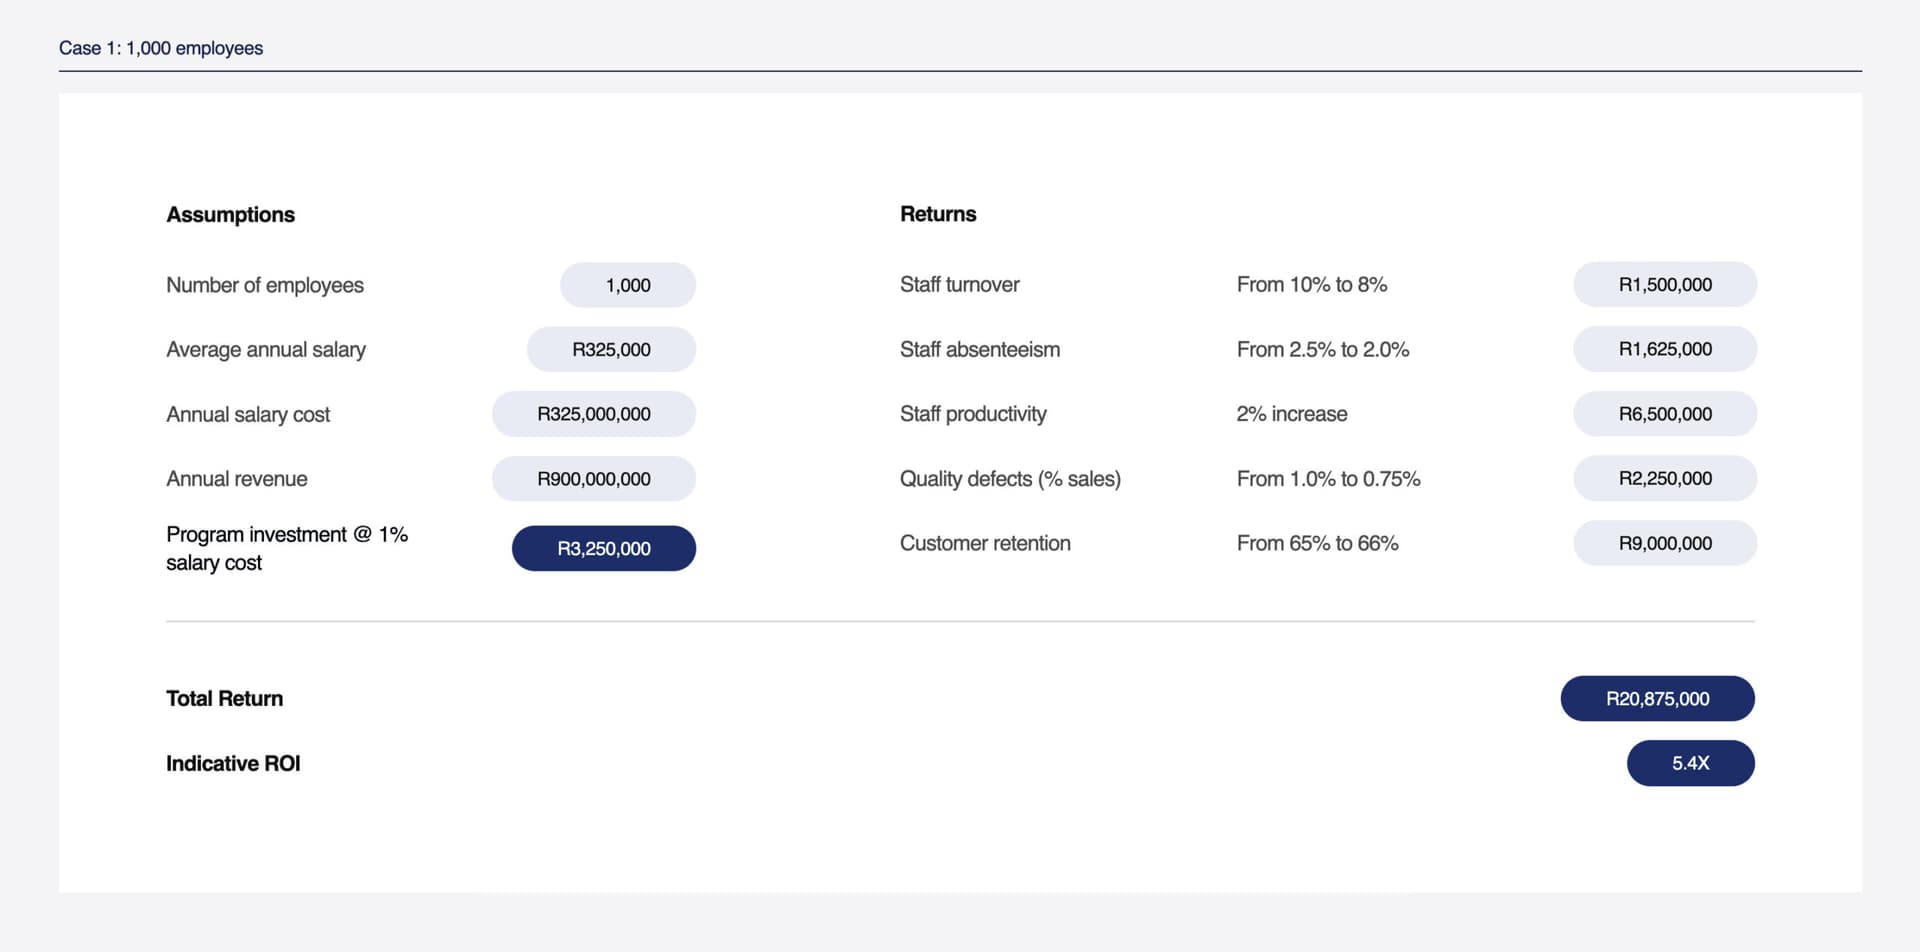Click the Quality defects R2,250,000 value
1920x952 pixels.
[x=1665, y=478]
